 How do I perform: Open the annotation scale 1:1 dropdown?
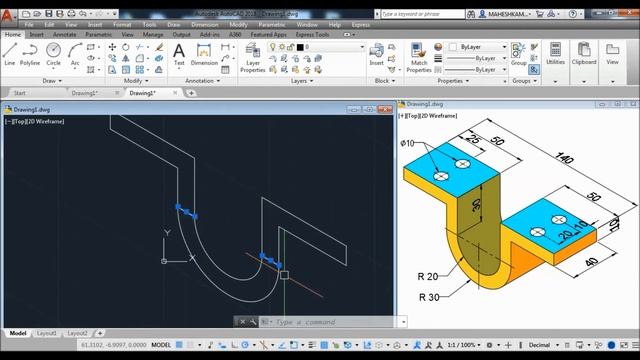464,345
